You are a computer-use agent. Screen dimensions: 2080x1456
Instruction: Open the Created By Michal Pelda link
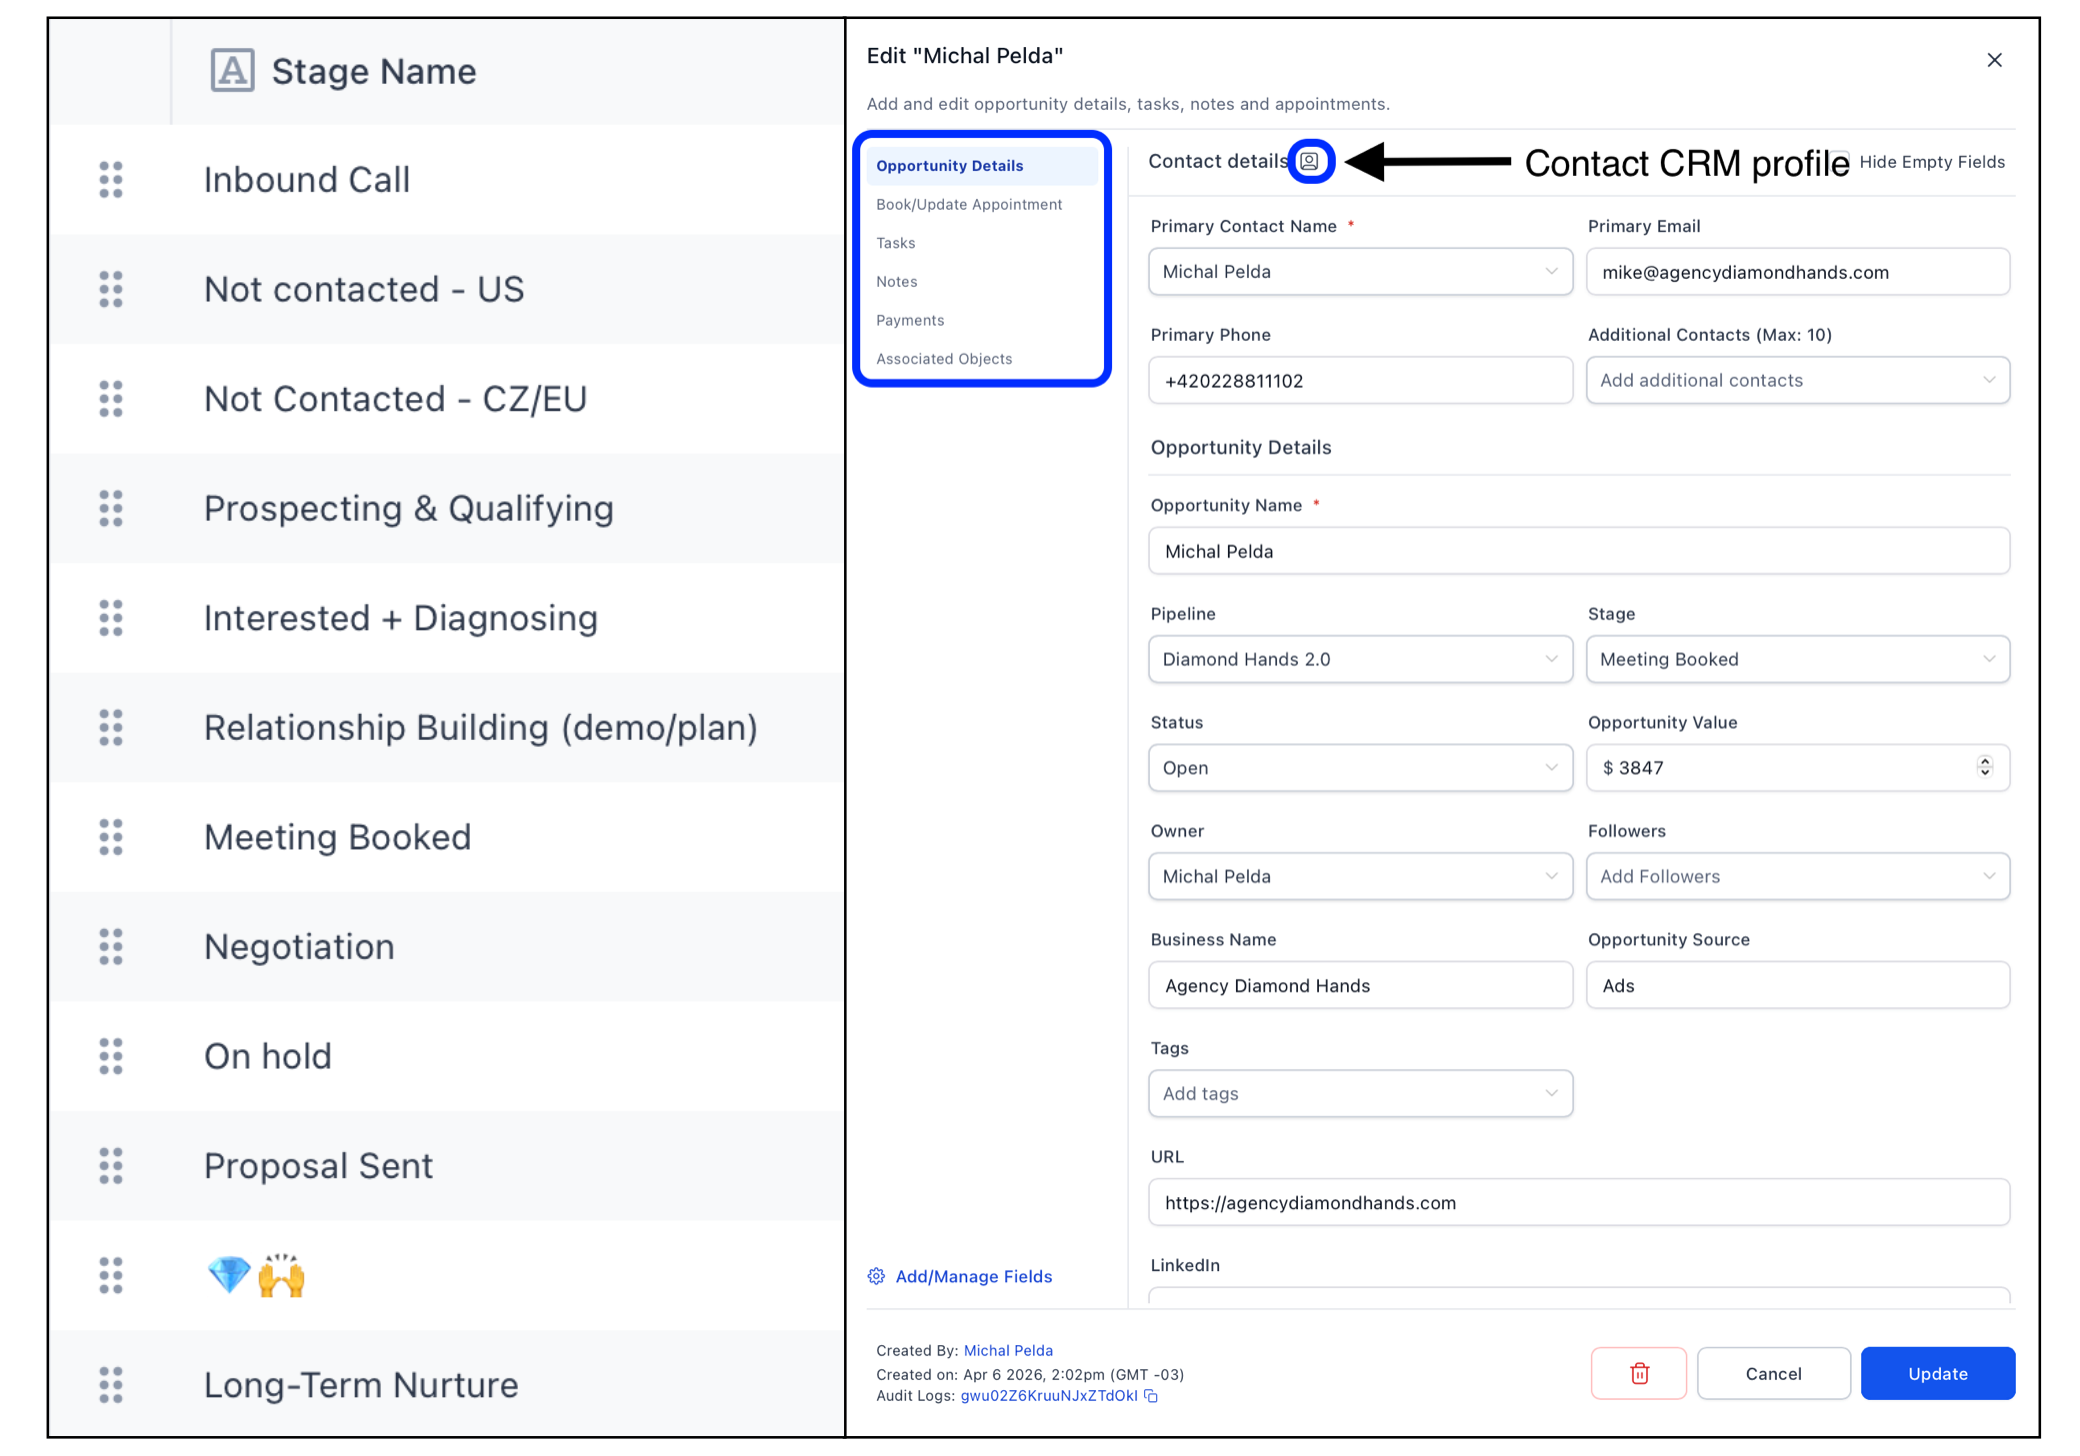click(1009, 1350)
